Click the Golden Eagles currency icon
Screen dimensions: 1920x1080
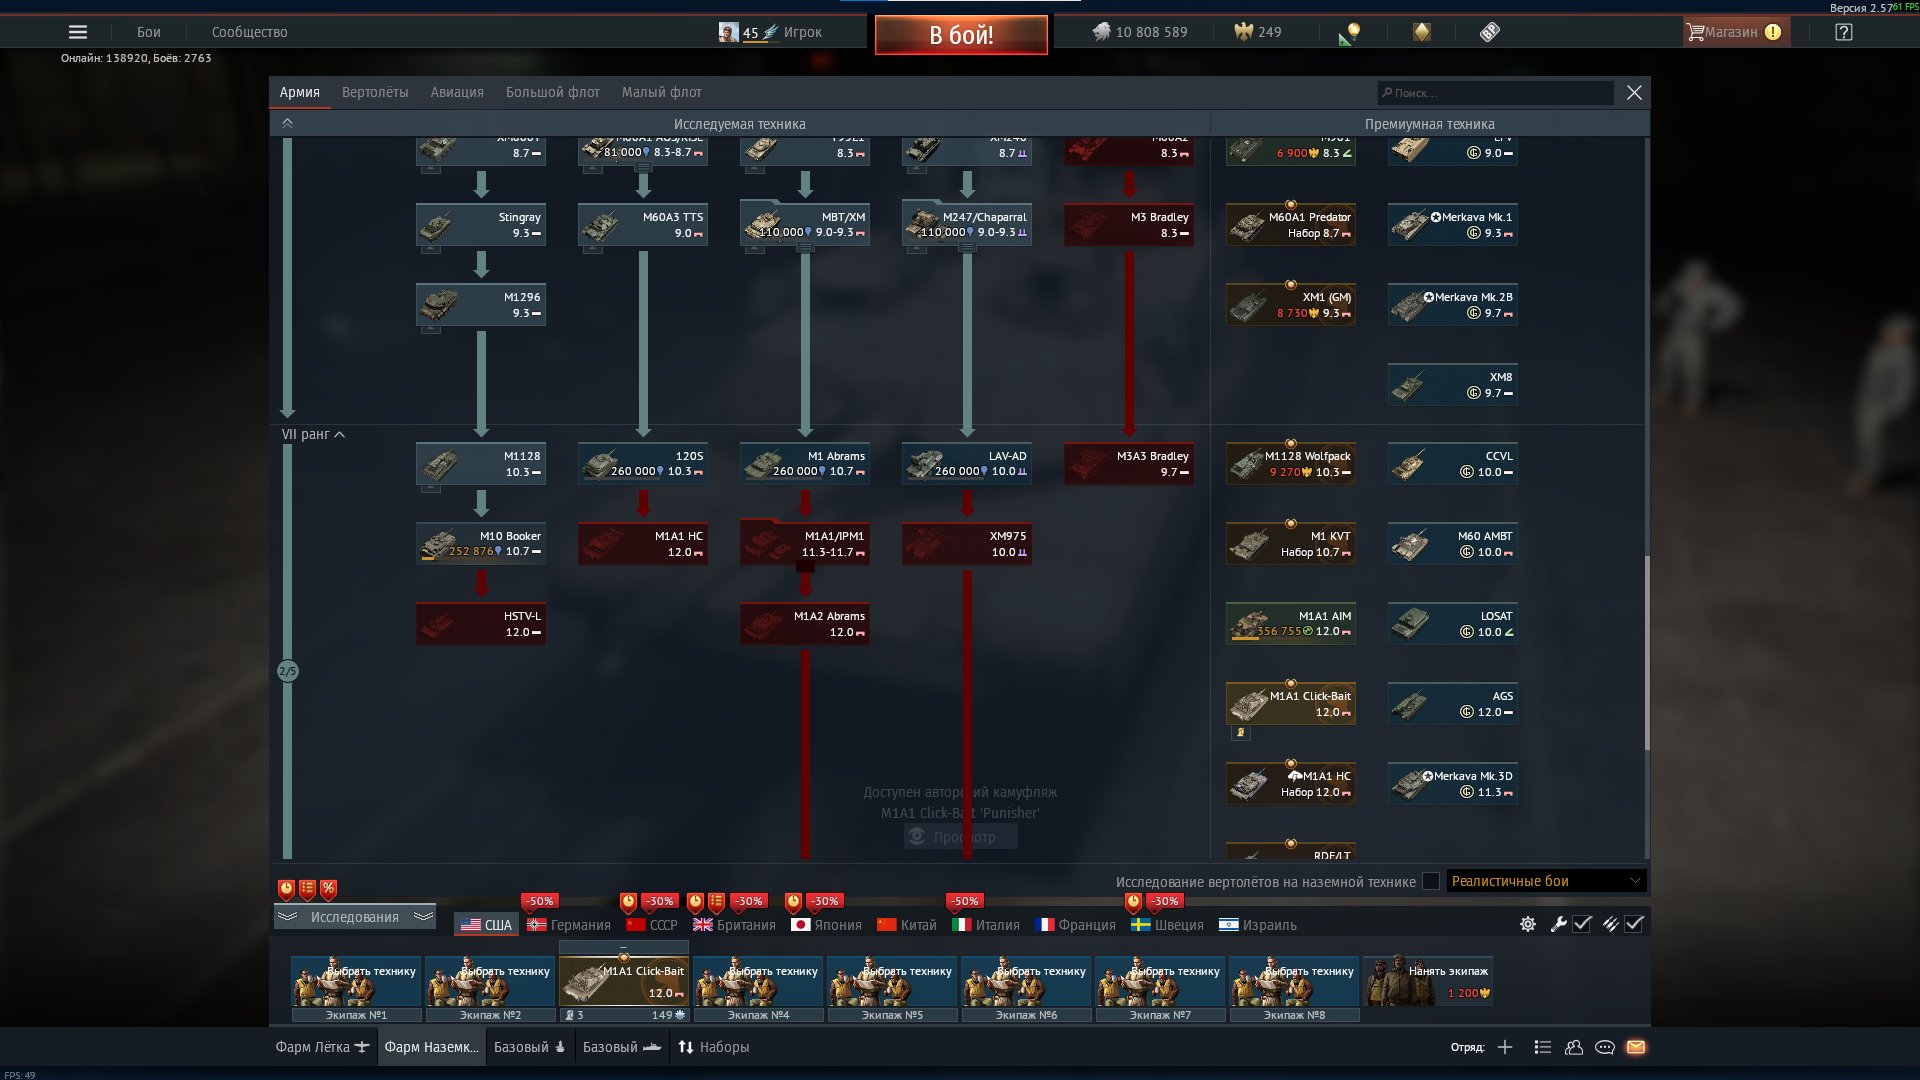[x=1243, y=32]
